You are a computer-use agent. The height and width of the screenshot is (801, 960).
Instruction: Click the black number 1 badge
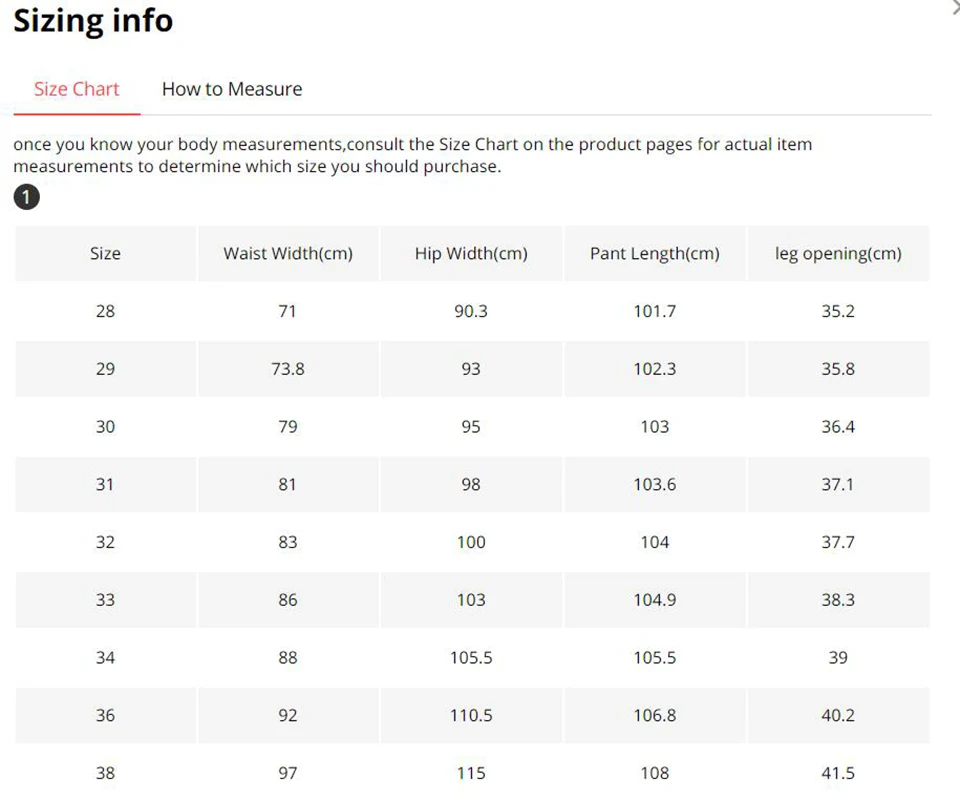pos(27,198)
